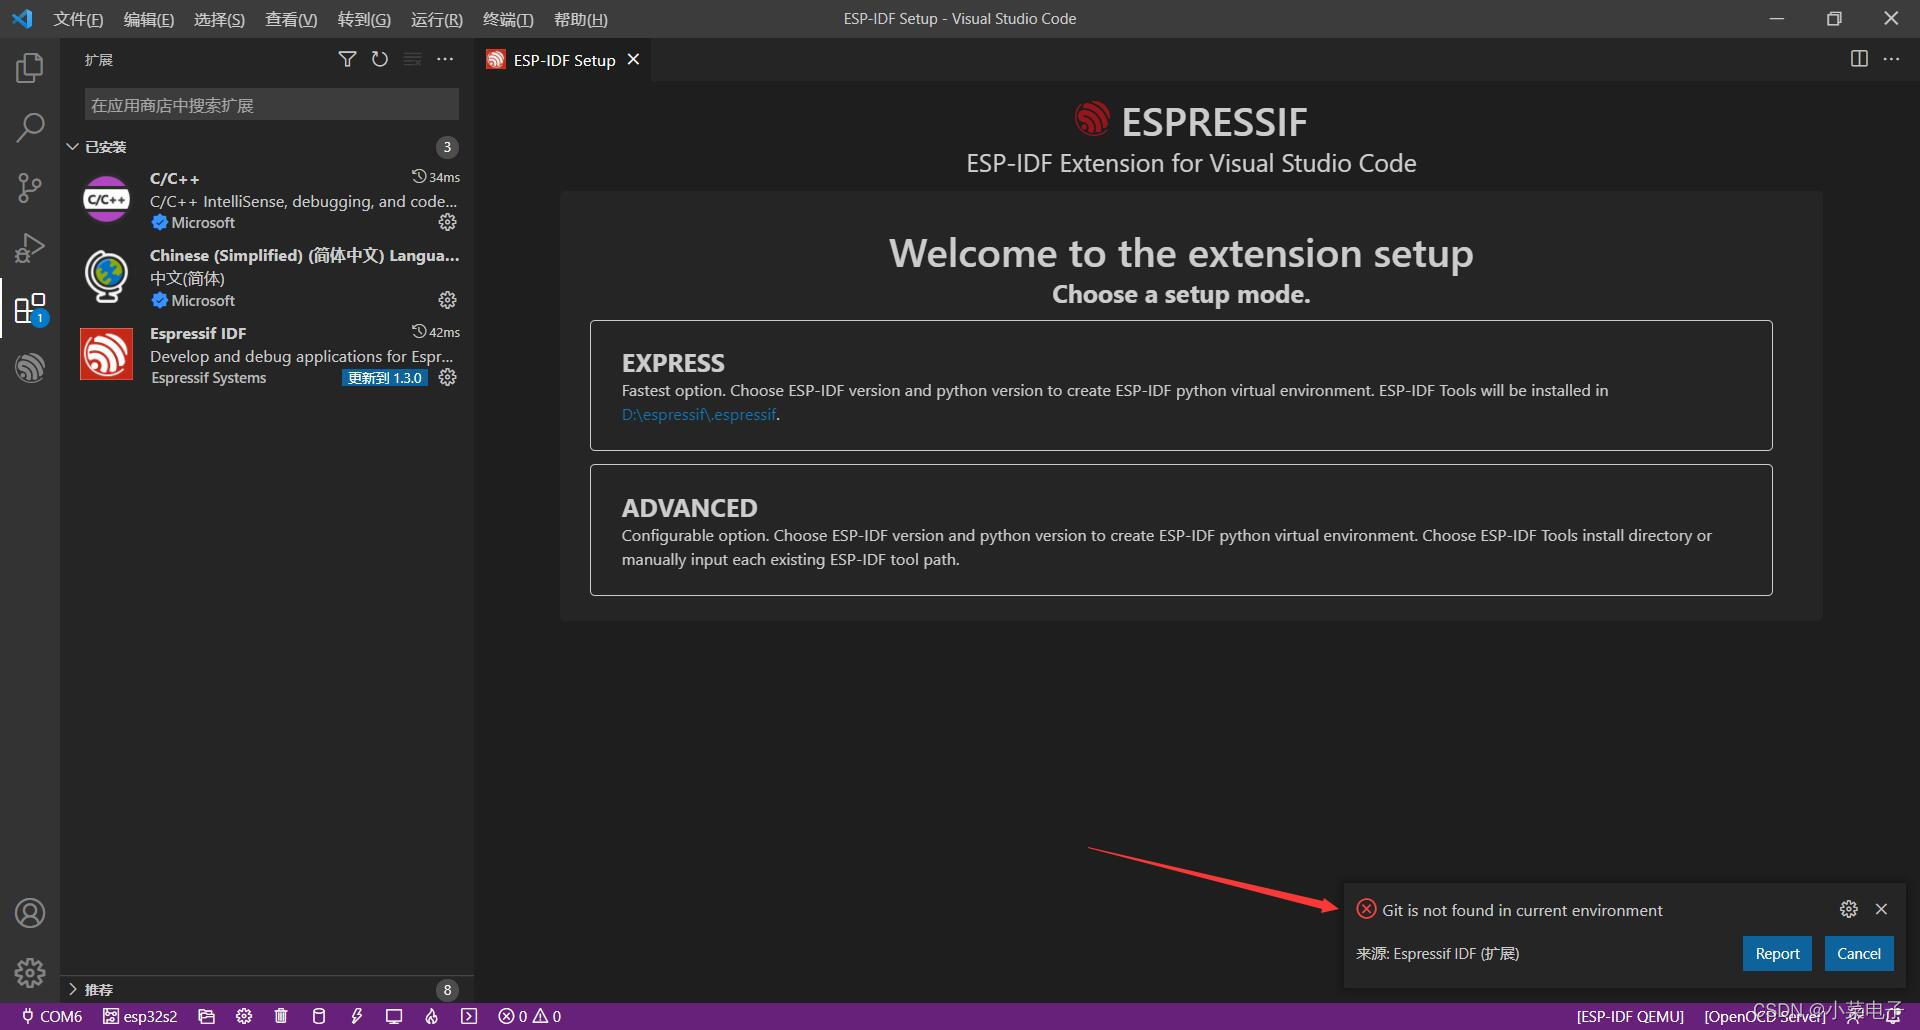Open the Accounts menu icon
Screen dimensions: 1920x1030
[x=30, y=913]
